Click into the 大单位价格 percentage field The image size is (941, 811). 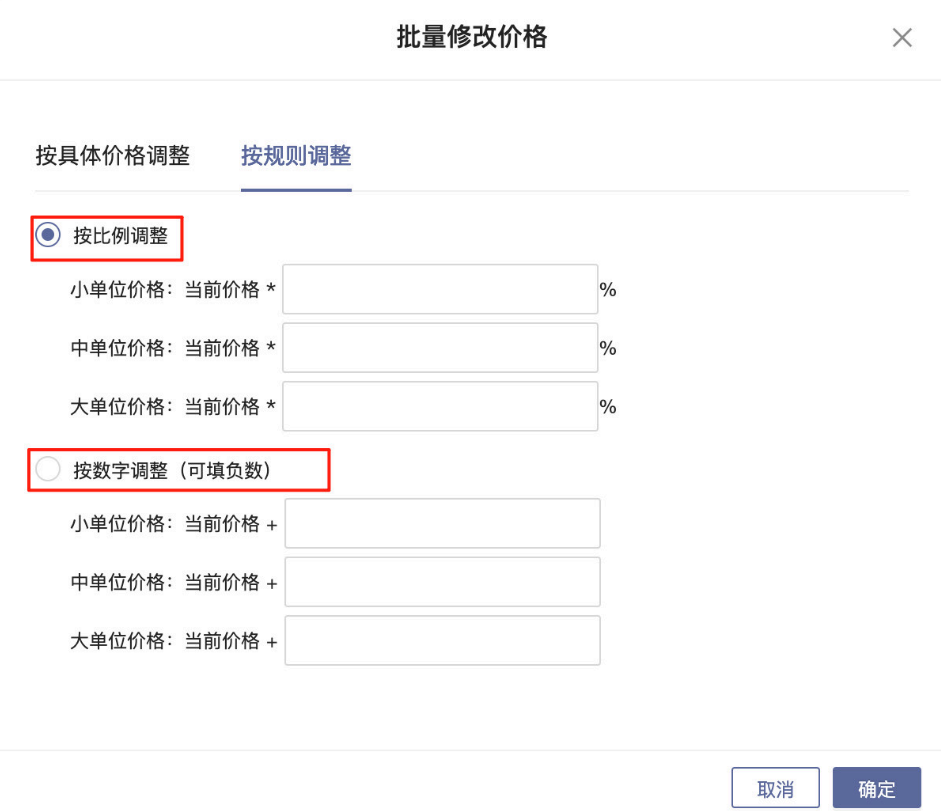(x=440, y=406)
